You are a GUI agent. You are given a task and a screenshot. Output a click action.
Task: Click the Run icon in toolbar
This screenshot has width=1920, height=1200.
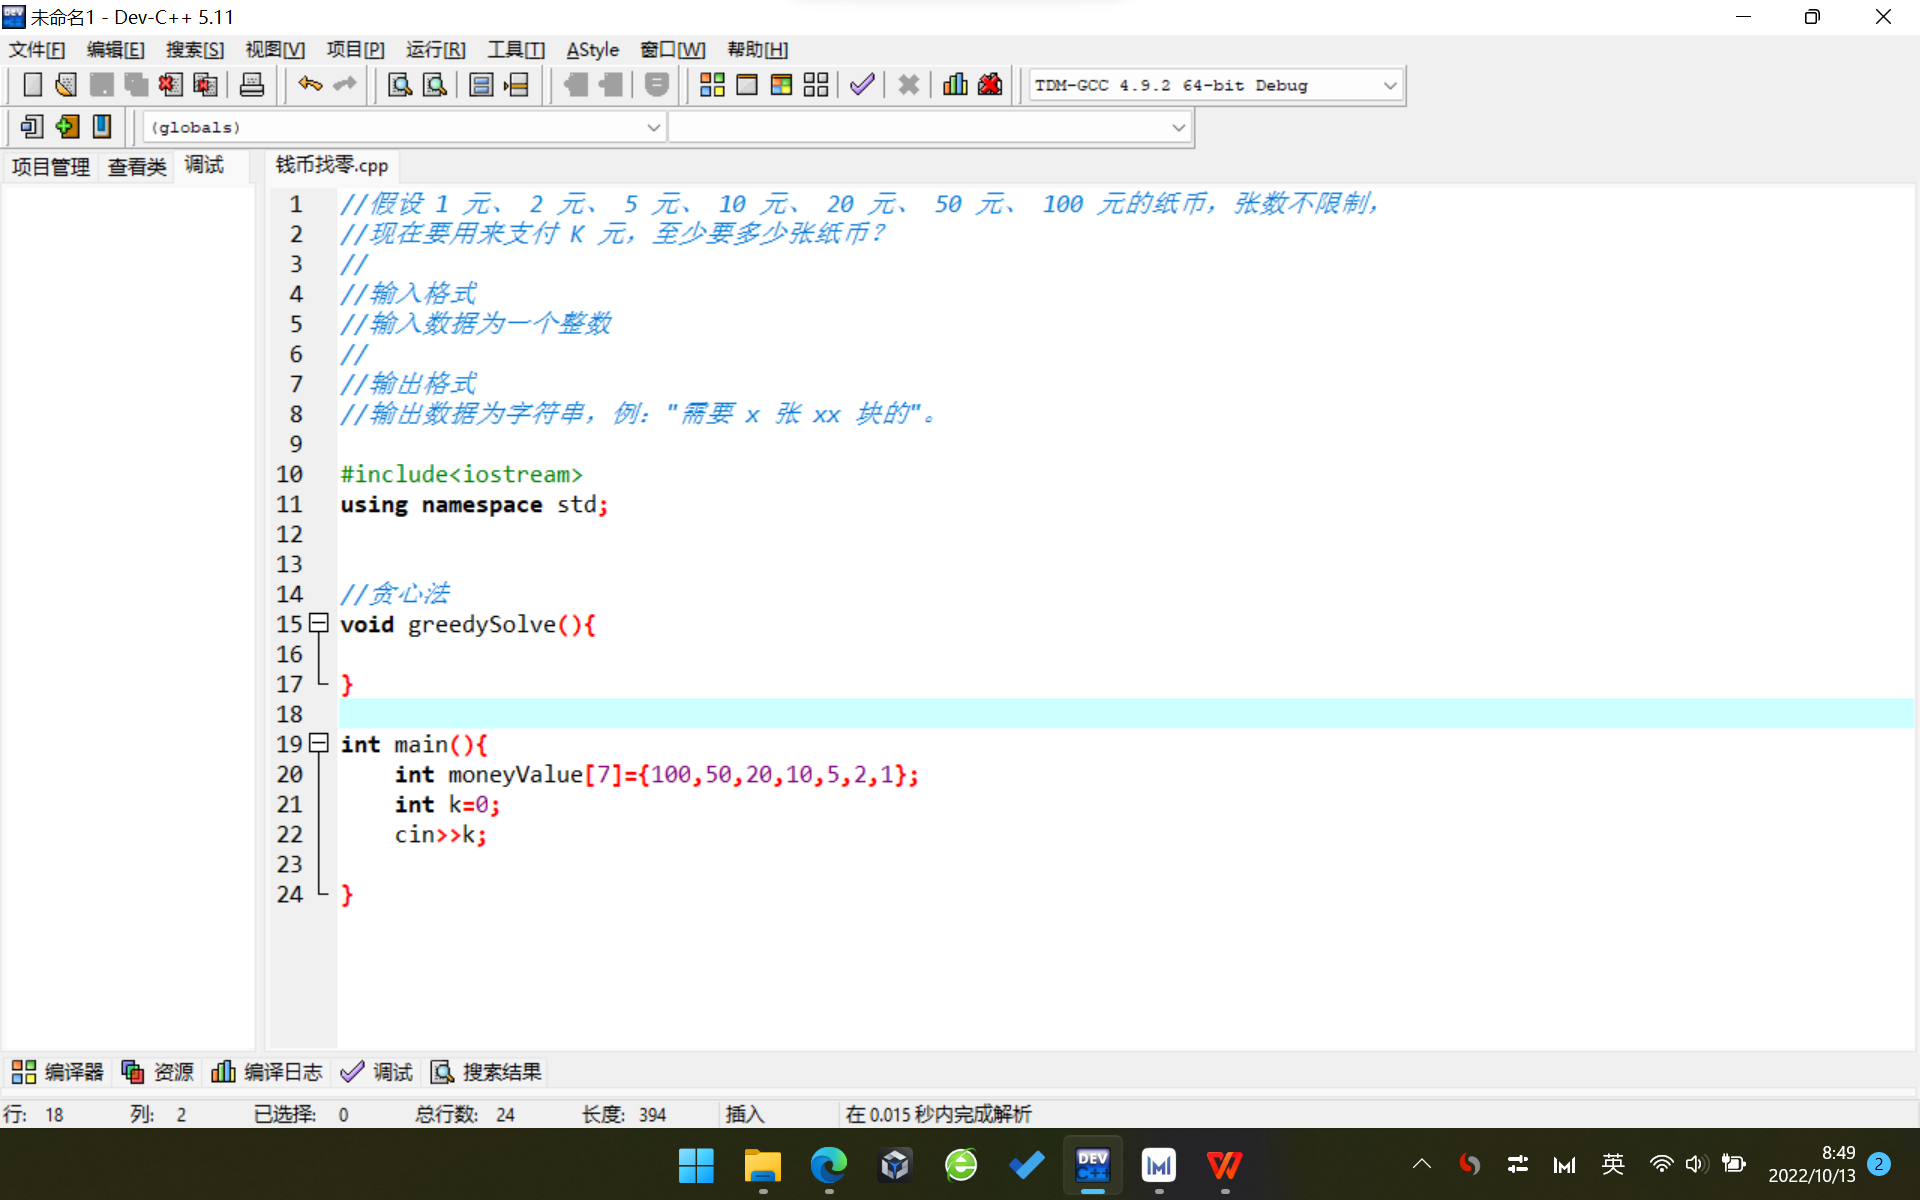pyautogui.click(x=747, y=85)
